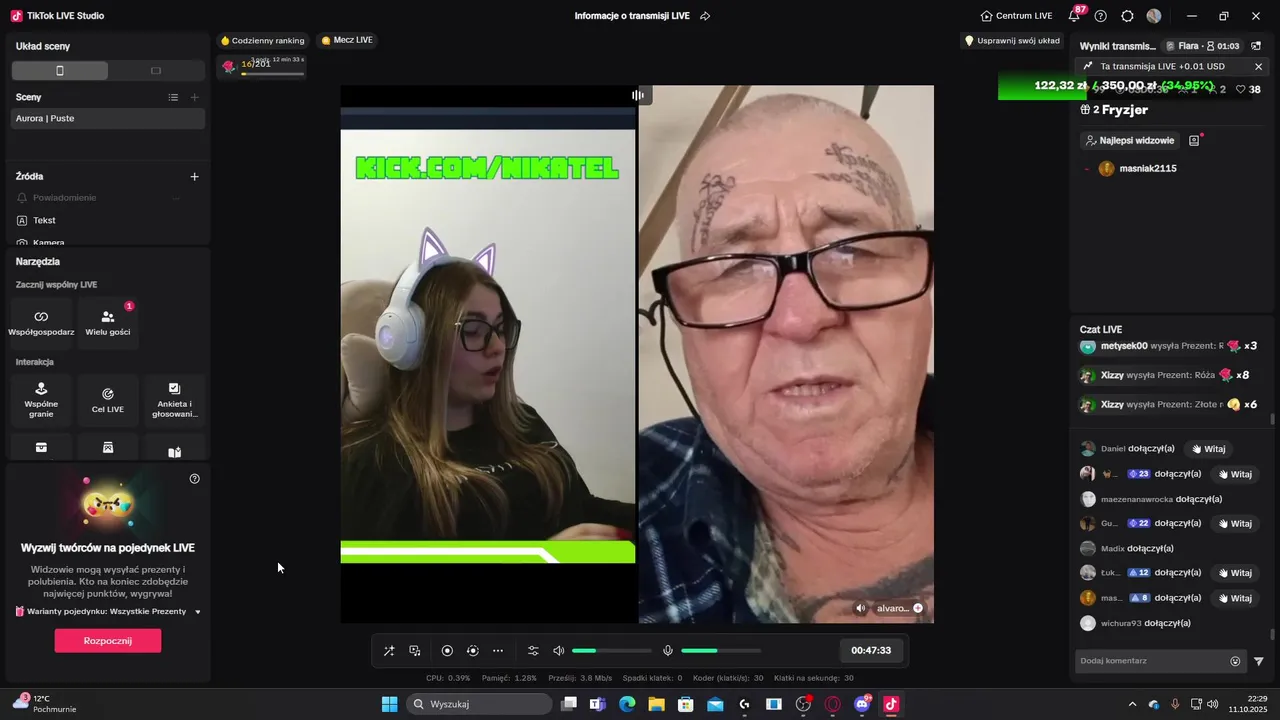This screenshot has width=1280, height=720.
Task: Click the Rozpocznij button
Action: point(108,641)
